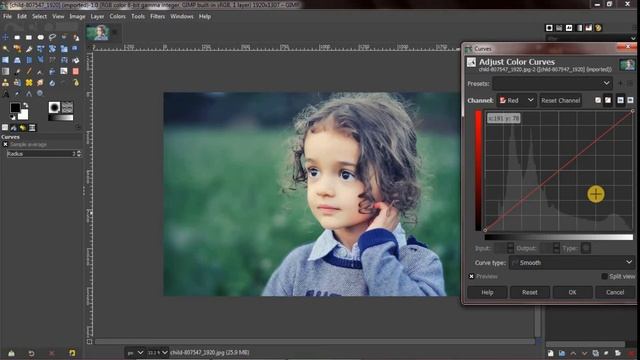Click the Help button in Curves dialog
The image size is (640, 360).
tap(487, 292)
